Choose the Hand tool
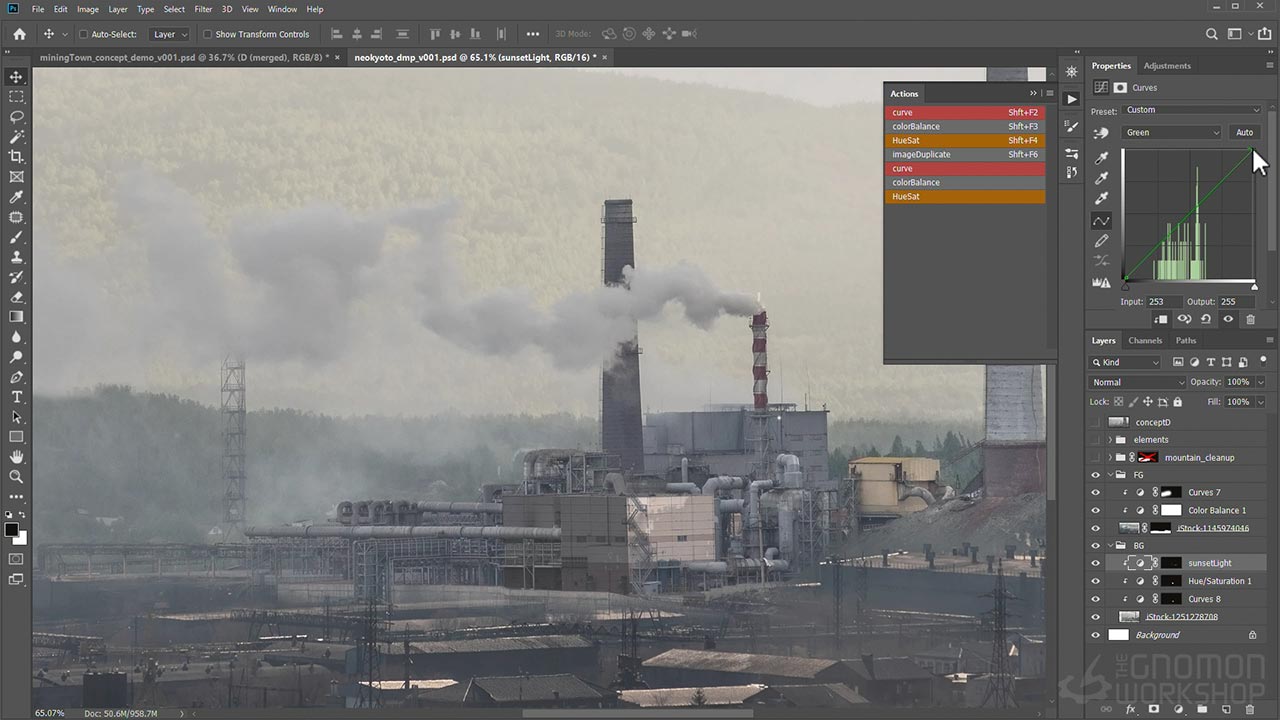 coord(16,457)
